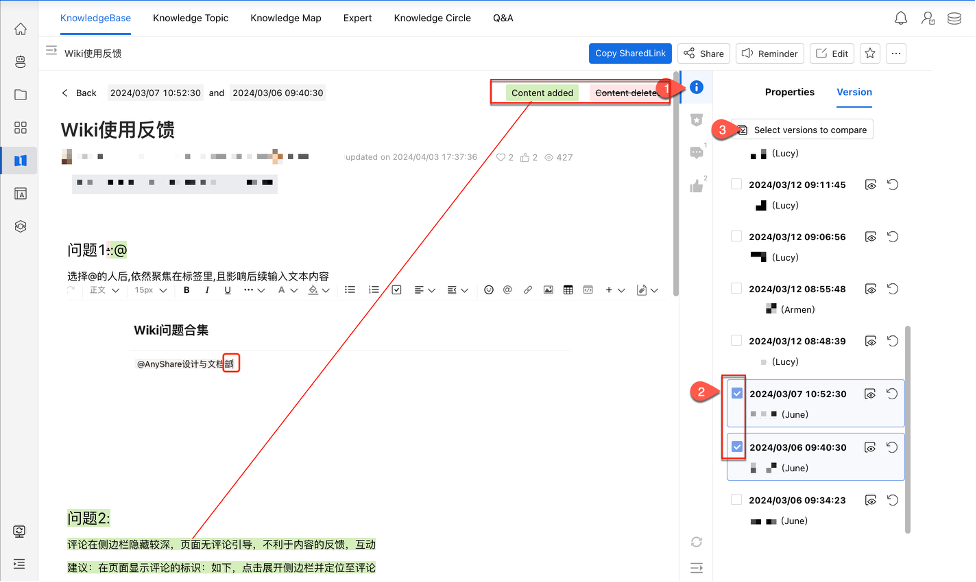Uncheck the 2024/03/07 10:52:30 version checkbox
The image size is (976, 582).
pyautogui.click(x=737, y=394)
